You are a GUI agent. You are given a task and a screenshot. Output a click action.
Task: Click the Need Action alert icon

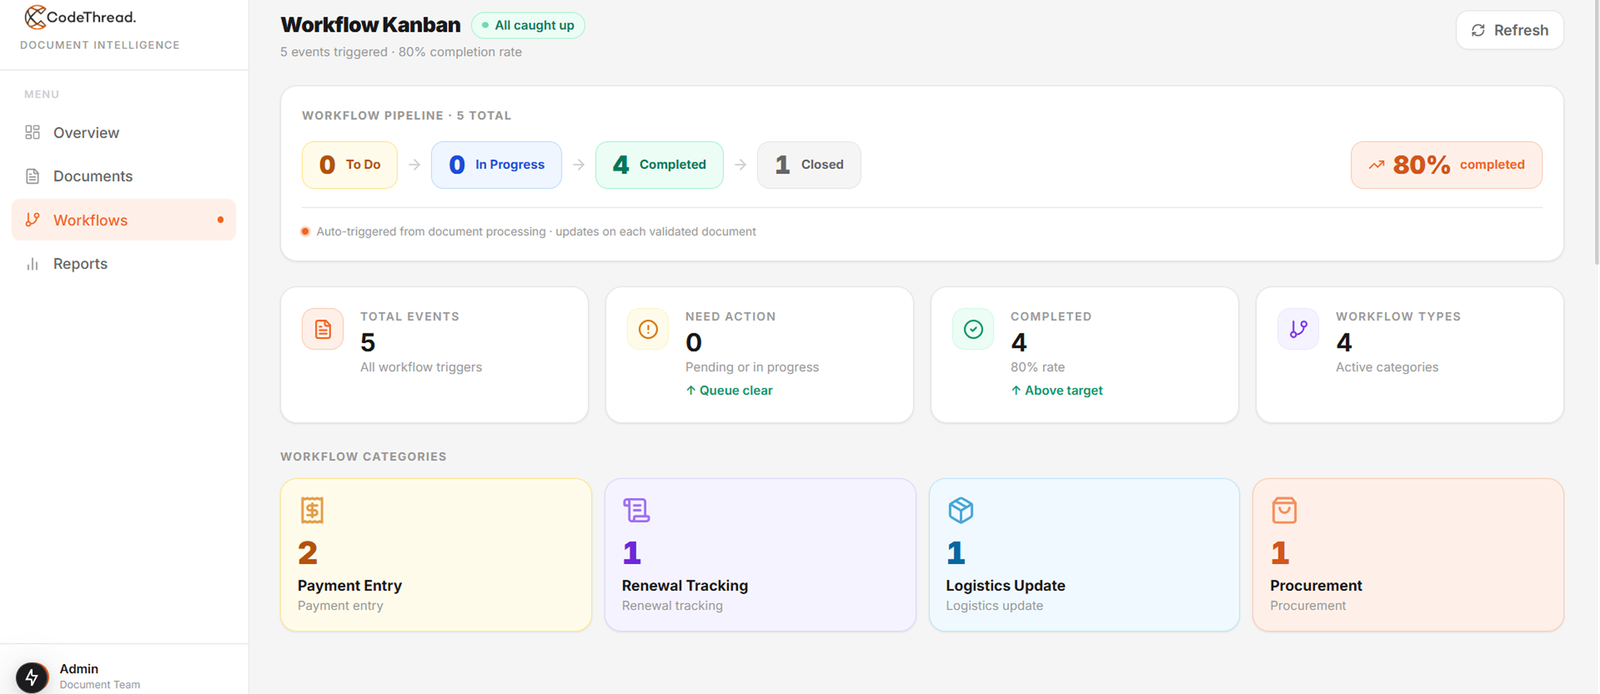[x=648, y=329]
